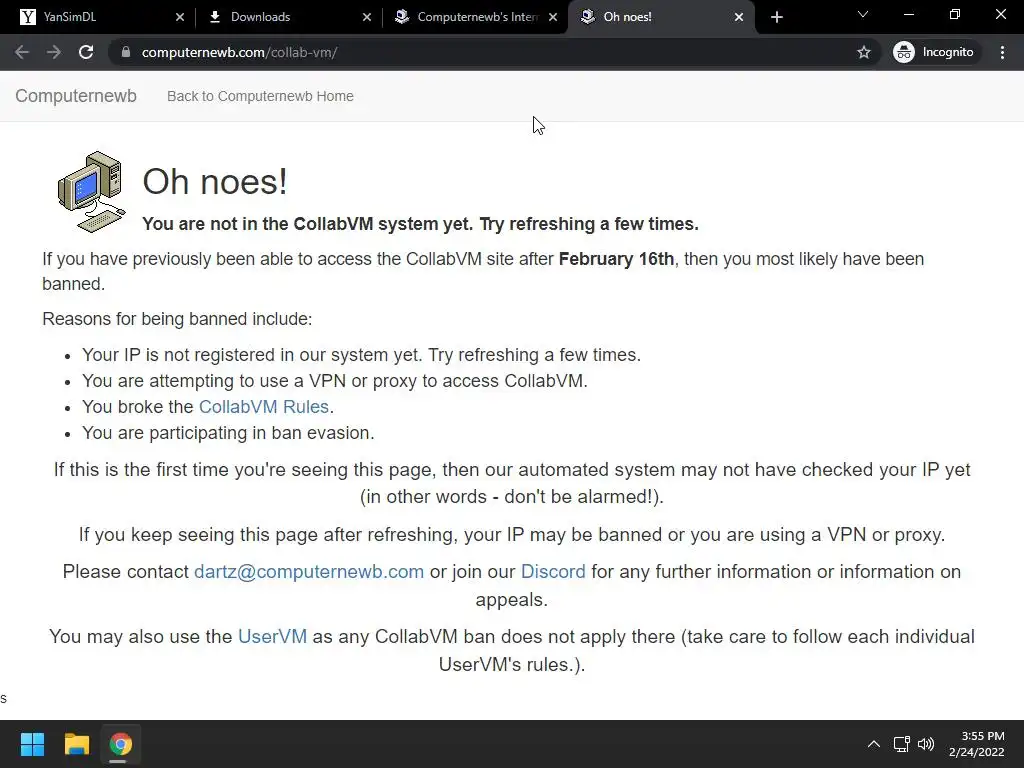Click the Computernewb brand link
Screen dimensions: 1024x768
(x=76, y=96)
